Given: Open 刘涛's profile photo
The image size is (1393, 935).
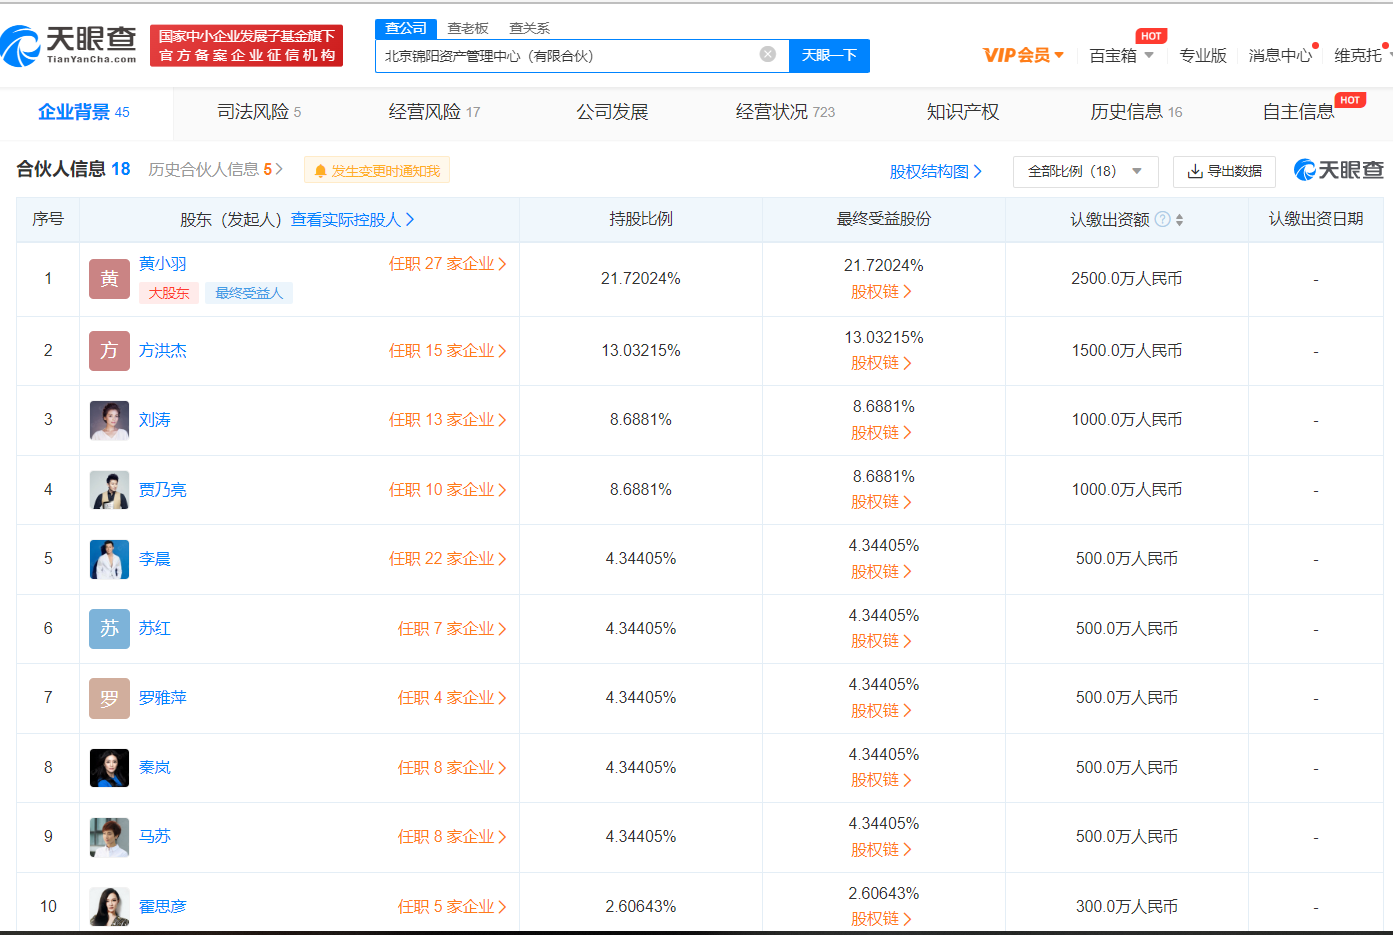Looking at the screenshot, I should (109, 420).
